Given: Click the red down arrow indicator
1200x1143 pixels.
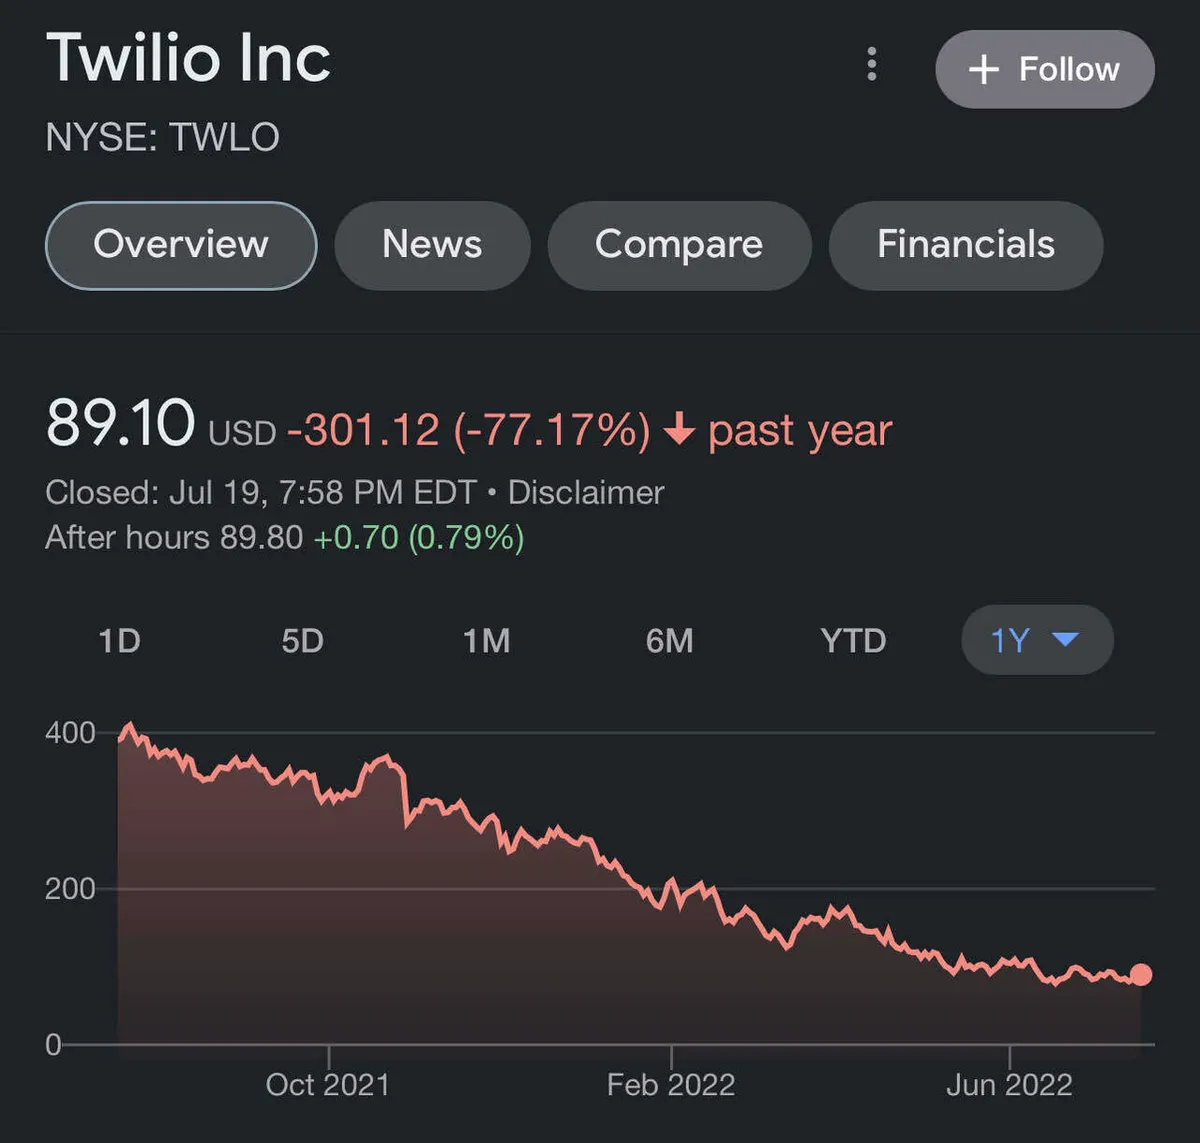Looking at the screenshot, I should coord(679,431).
